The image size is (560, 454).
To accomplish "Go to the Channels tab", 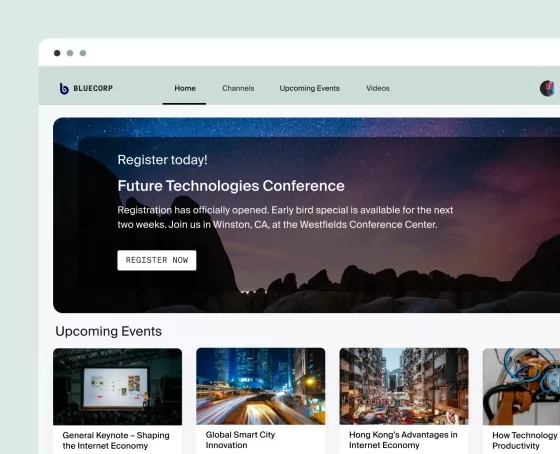I will [238, 88].
